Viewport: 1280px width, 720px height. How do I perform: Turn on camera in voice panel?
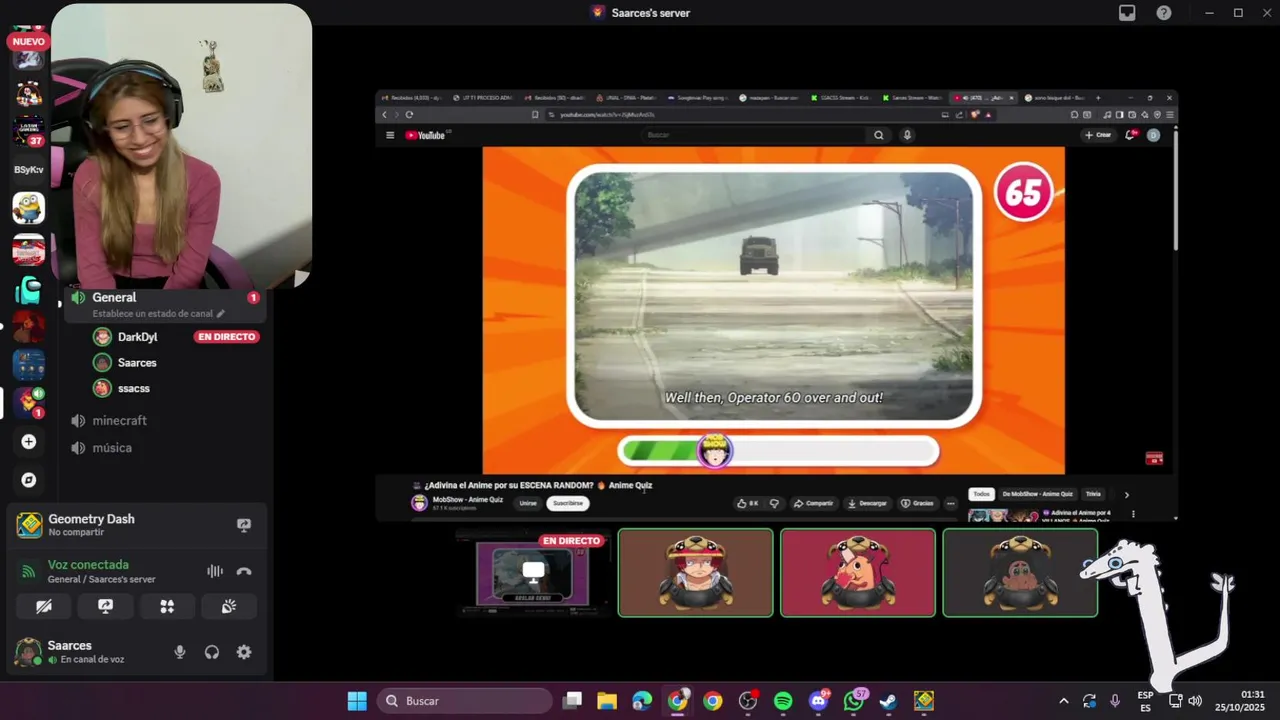click(44, 606)
